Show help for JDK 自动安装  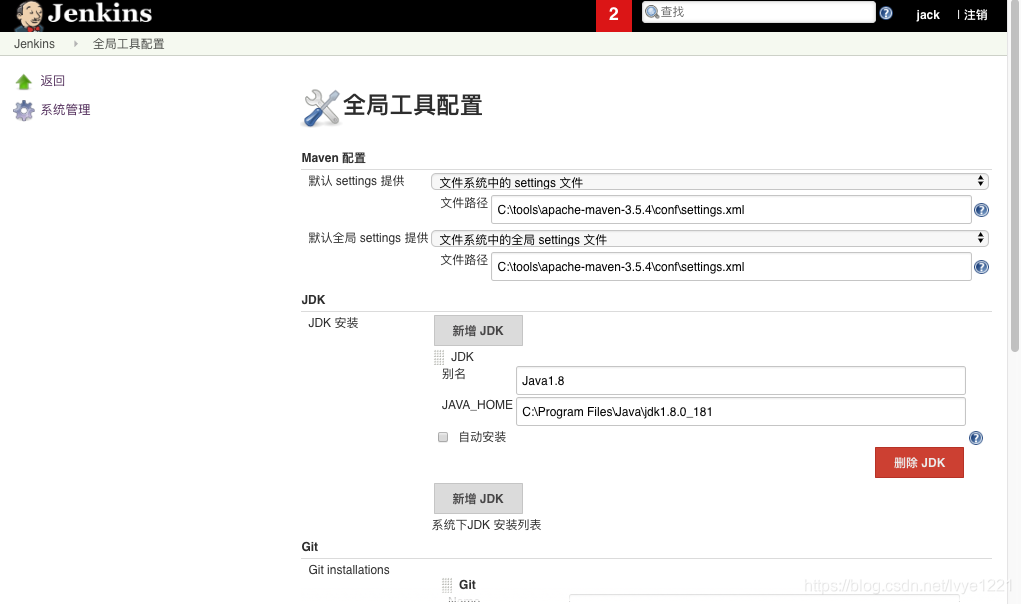975,438
